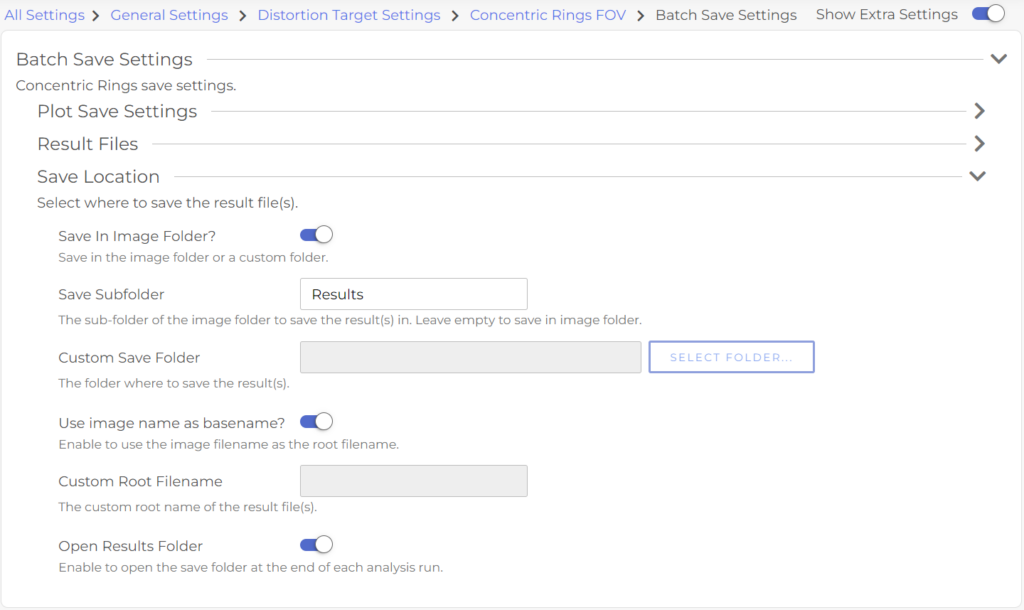Click the Save Subfolder label
The width and height of the screenshot is (1024, 610).
tap(111, 295)
